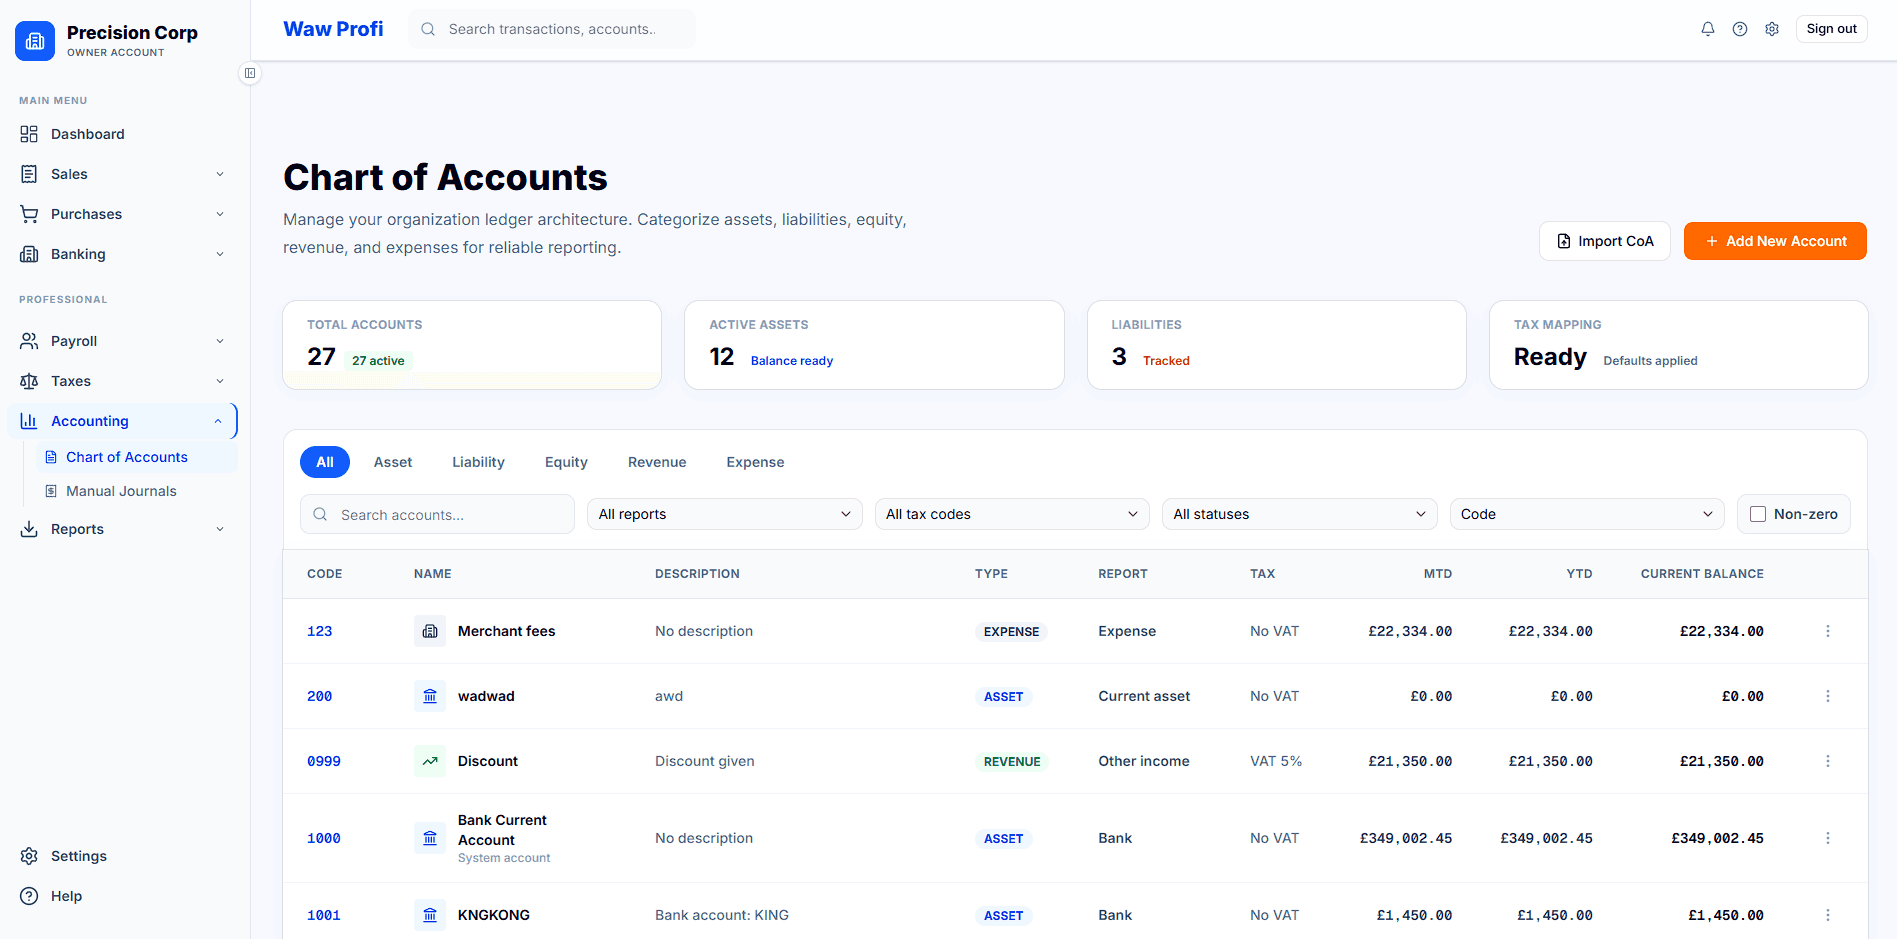Click the Reports download icon in sidebar
The image size is (1897, 939).
(x=29, y=529)
